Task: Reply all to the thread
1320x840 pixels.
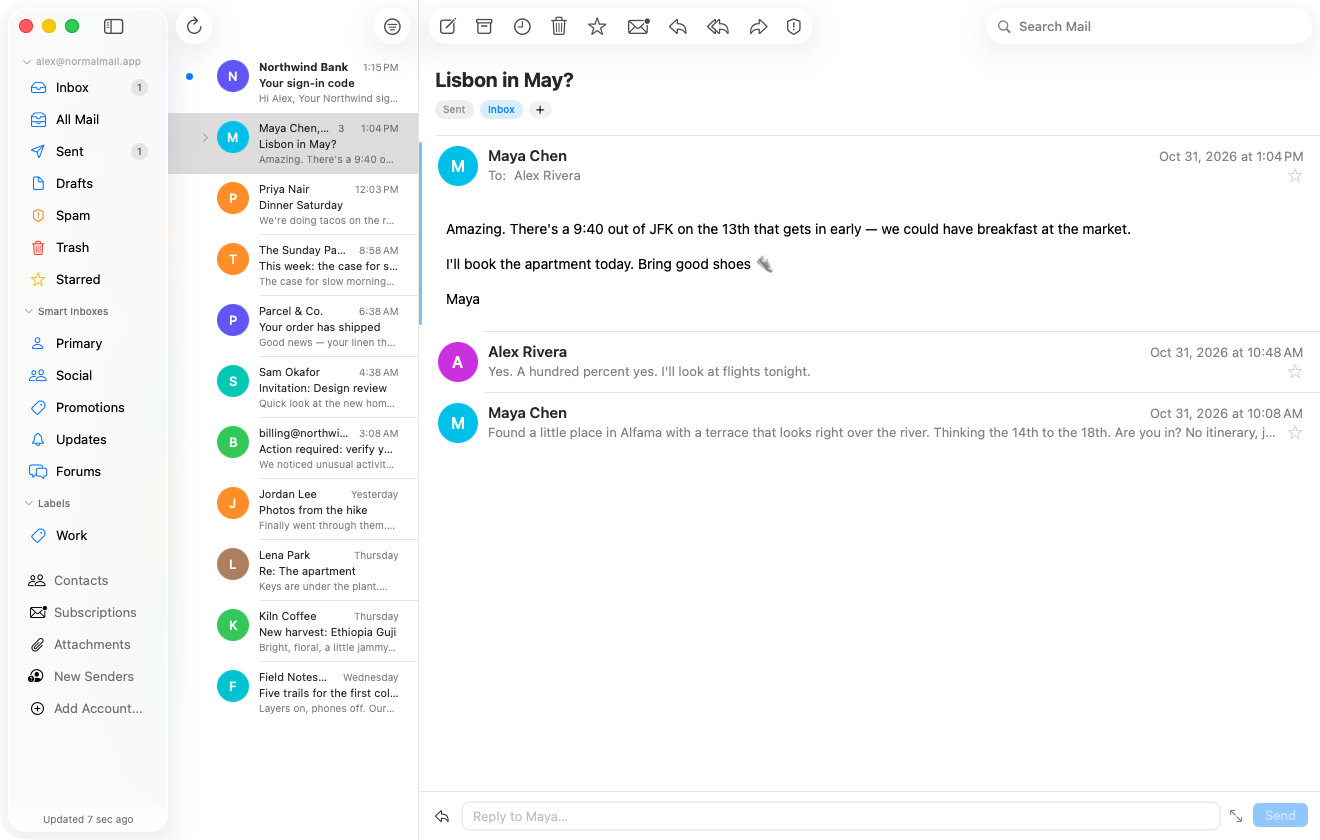Action: click(718, 27)
